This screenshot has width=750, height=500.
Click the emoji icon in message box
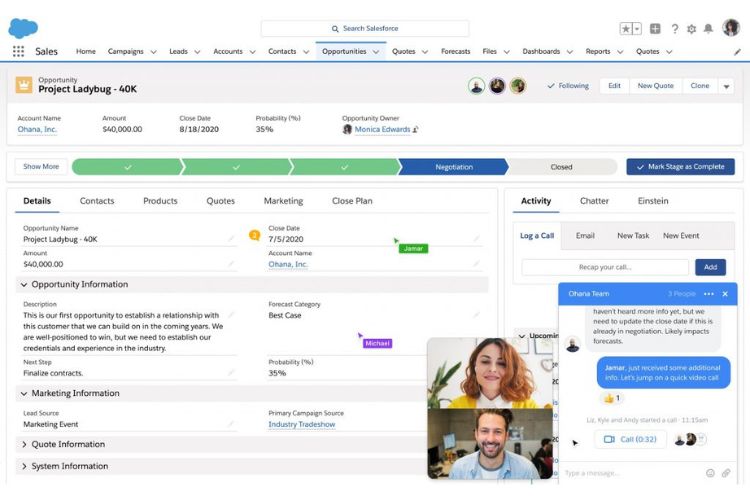(711, 473)
